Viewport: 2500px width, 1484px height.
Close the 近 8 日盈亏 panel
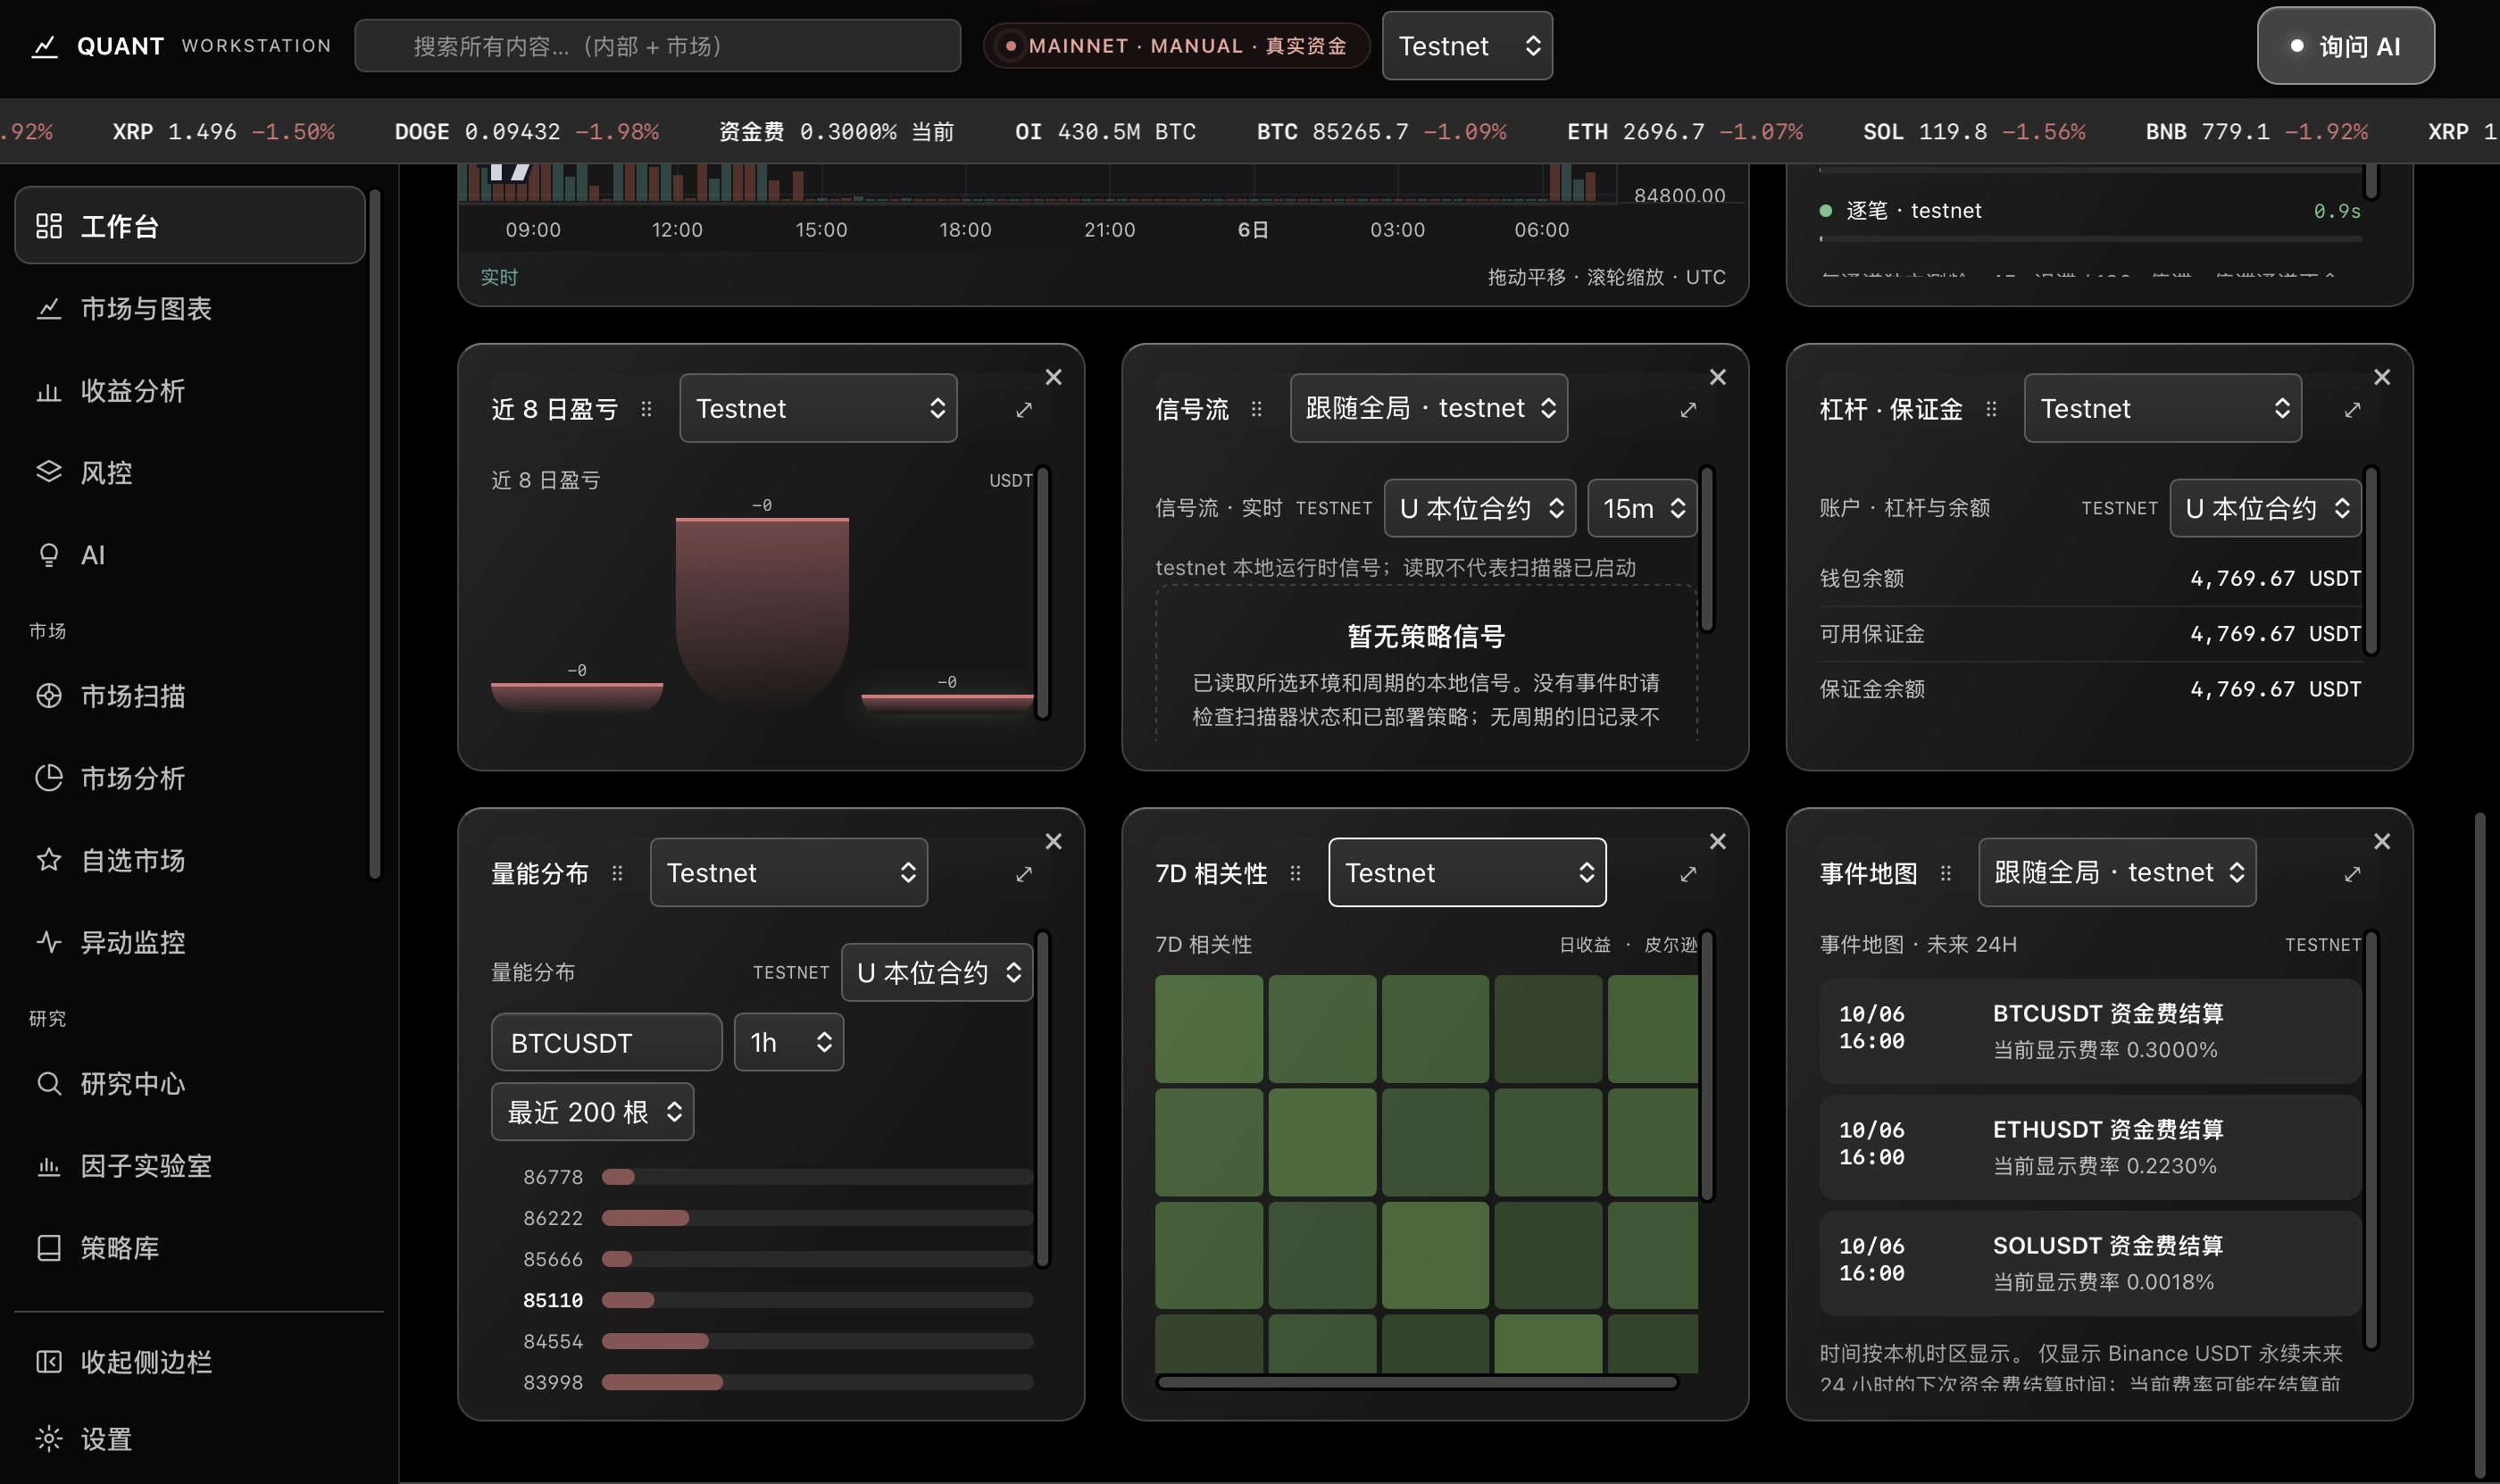[1053, 377]
